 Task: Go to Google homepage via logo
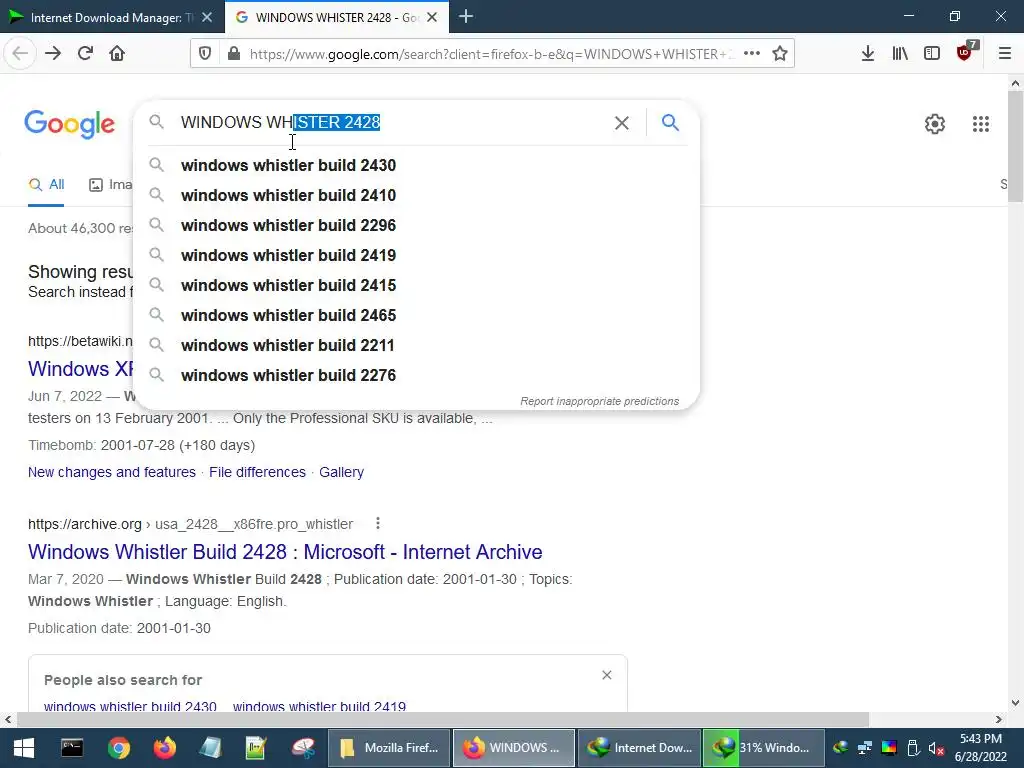[x=69, y=124]
